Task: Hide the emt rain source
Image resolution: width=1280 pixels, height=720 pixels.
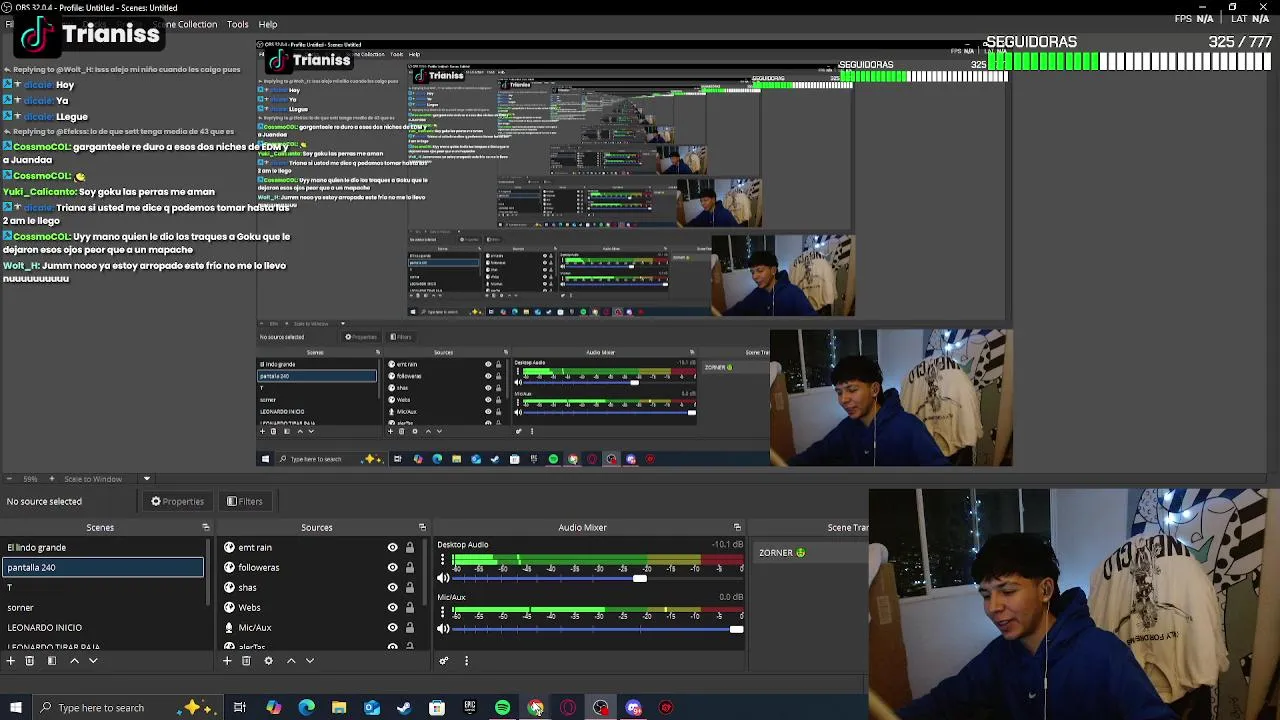Action: 392,547
